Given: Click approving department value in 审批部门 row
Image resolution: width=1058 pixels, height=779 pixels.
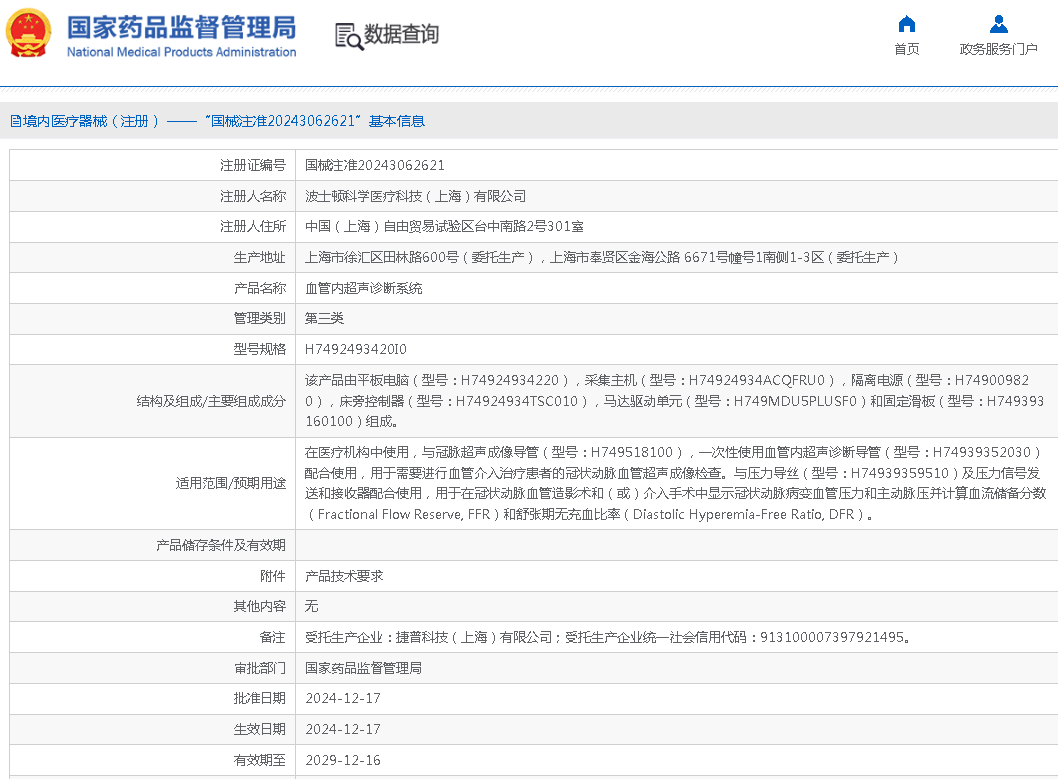Looking at the screenshot, I should (363, 668).
